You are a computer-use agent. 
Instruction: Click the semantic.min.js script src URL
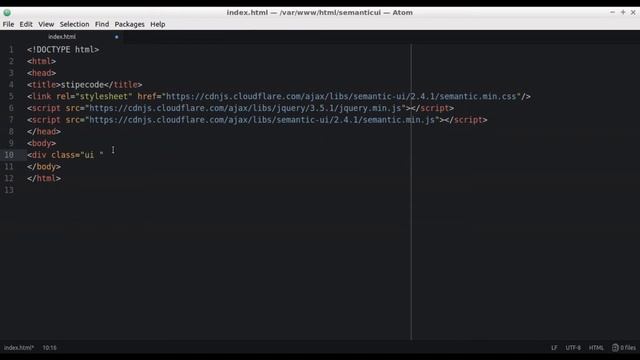pyautogui.click(x=262, y=120)
